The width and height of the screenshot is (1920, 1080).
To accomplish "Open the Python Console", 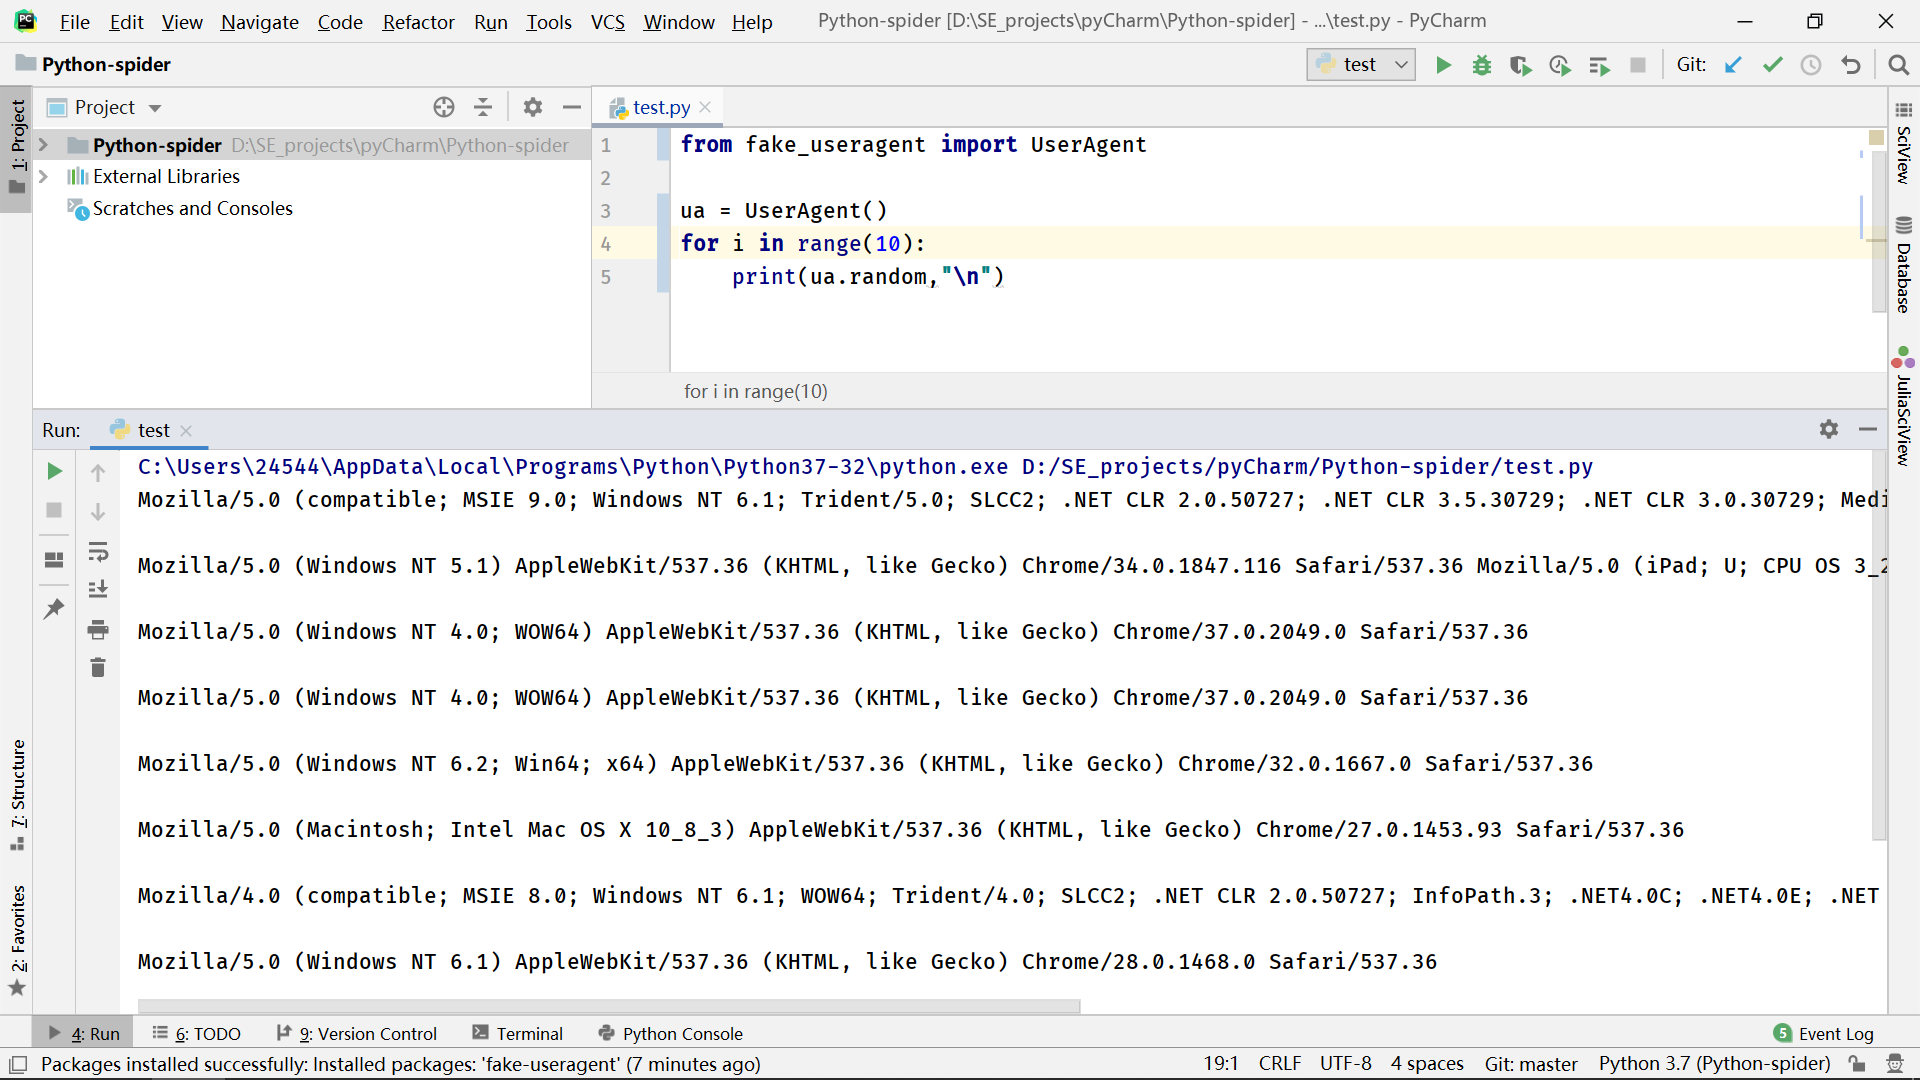I will 681,1033.
